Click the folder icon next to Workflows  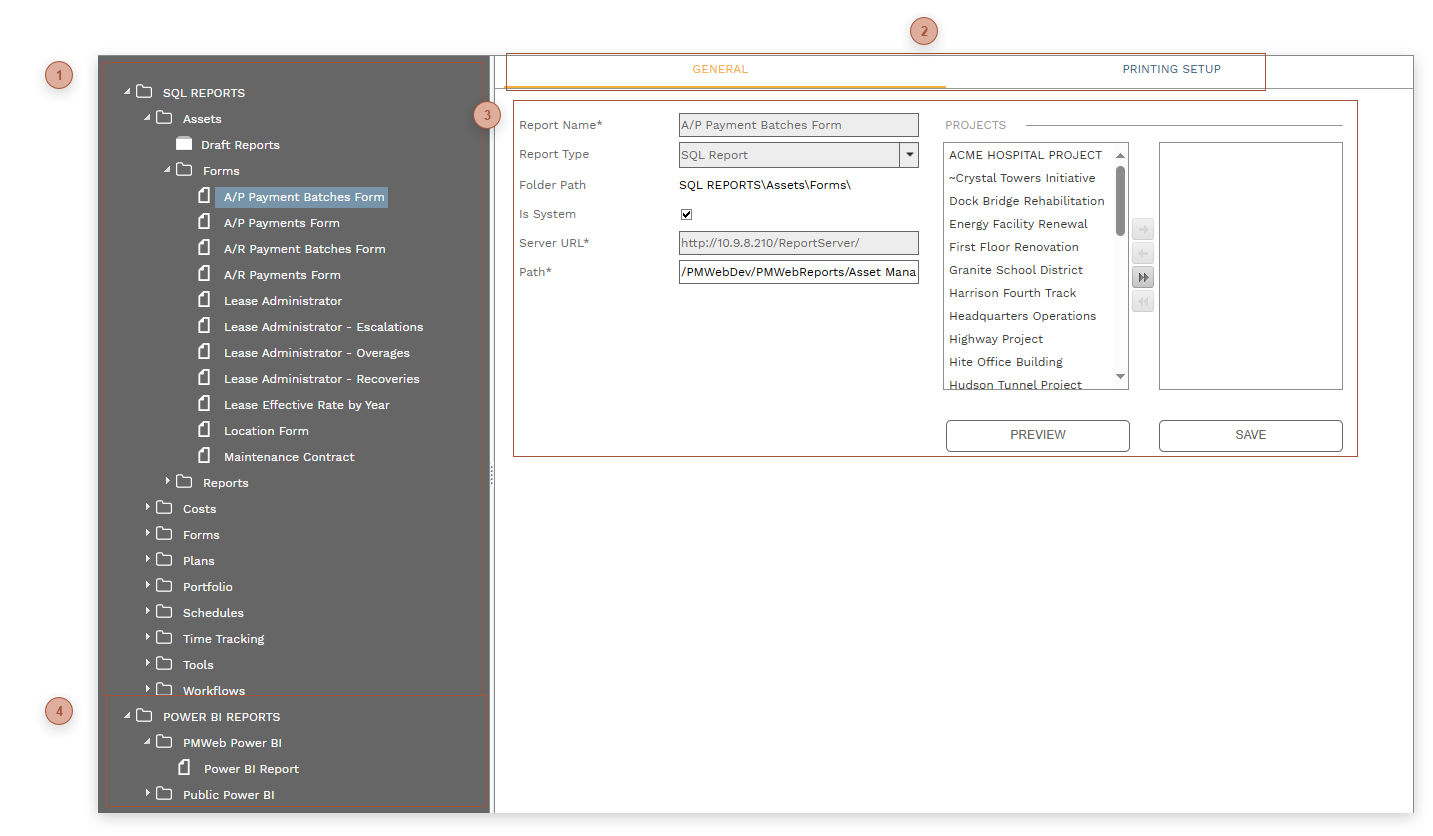[164, 689]
